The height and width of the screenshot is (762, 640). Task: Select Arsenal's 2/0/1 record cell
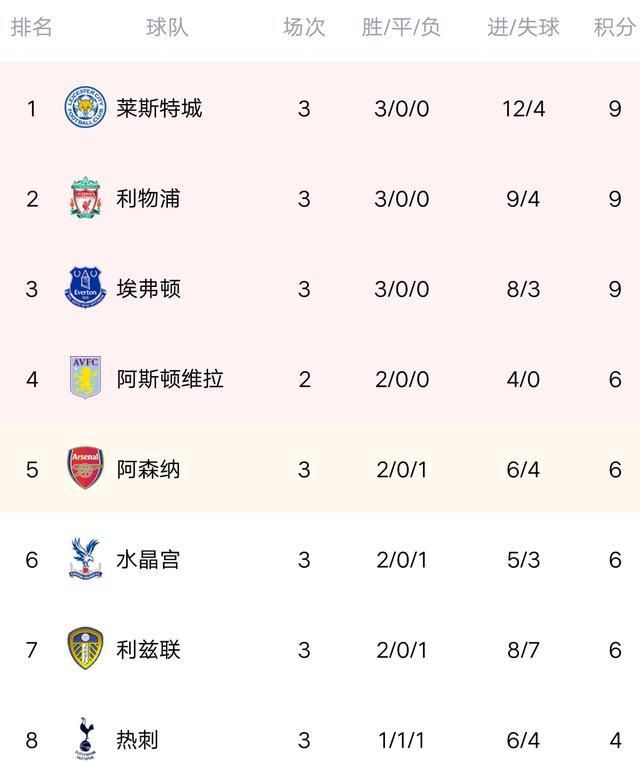tap(401, 469)
